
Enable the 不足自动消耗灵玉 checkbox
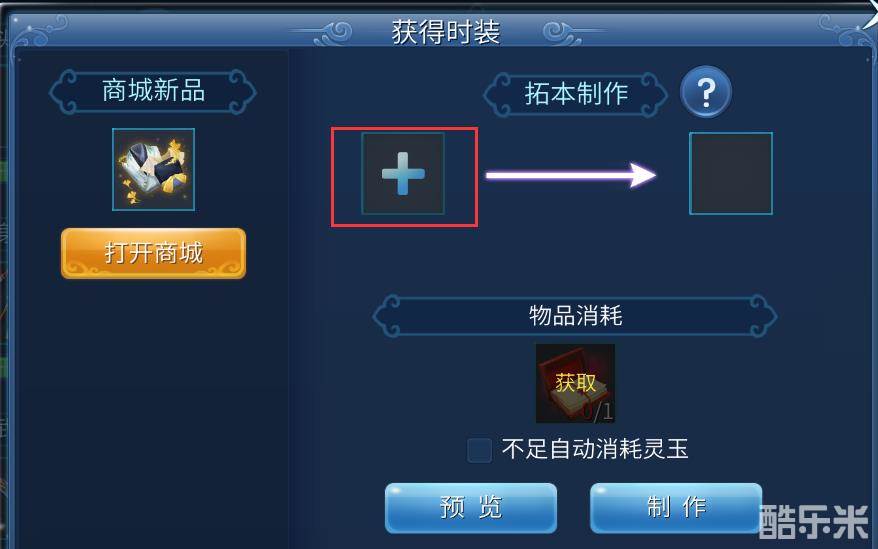click(x=480, y=450)
